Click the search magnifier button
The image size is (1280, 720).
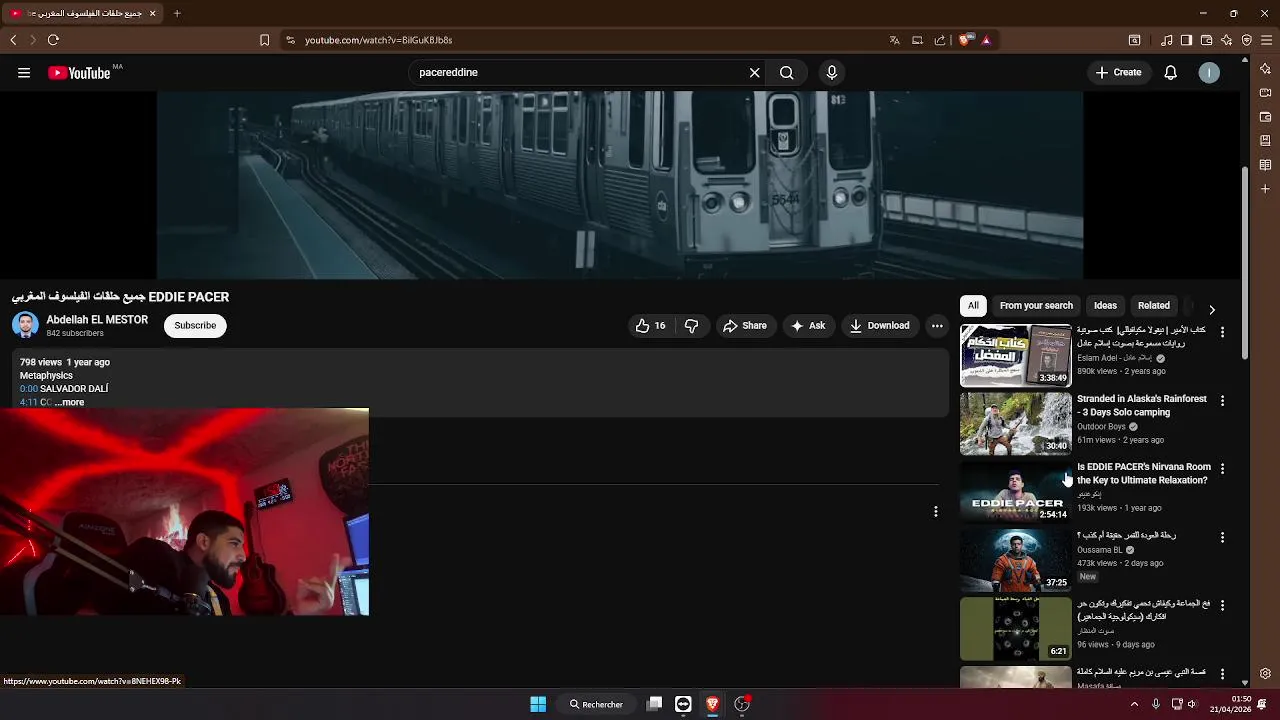click(787, 72)
